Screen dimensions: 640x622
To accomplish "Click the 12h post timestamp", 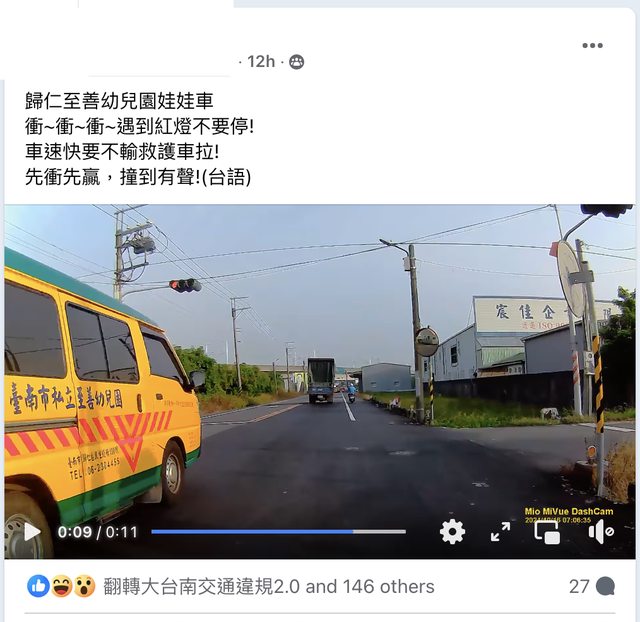I will point(261,62).
